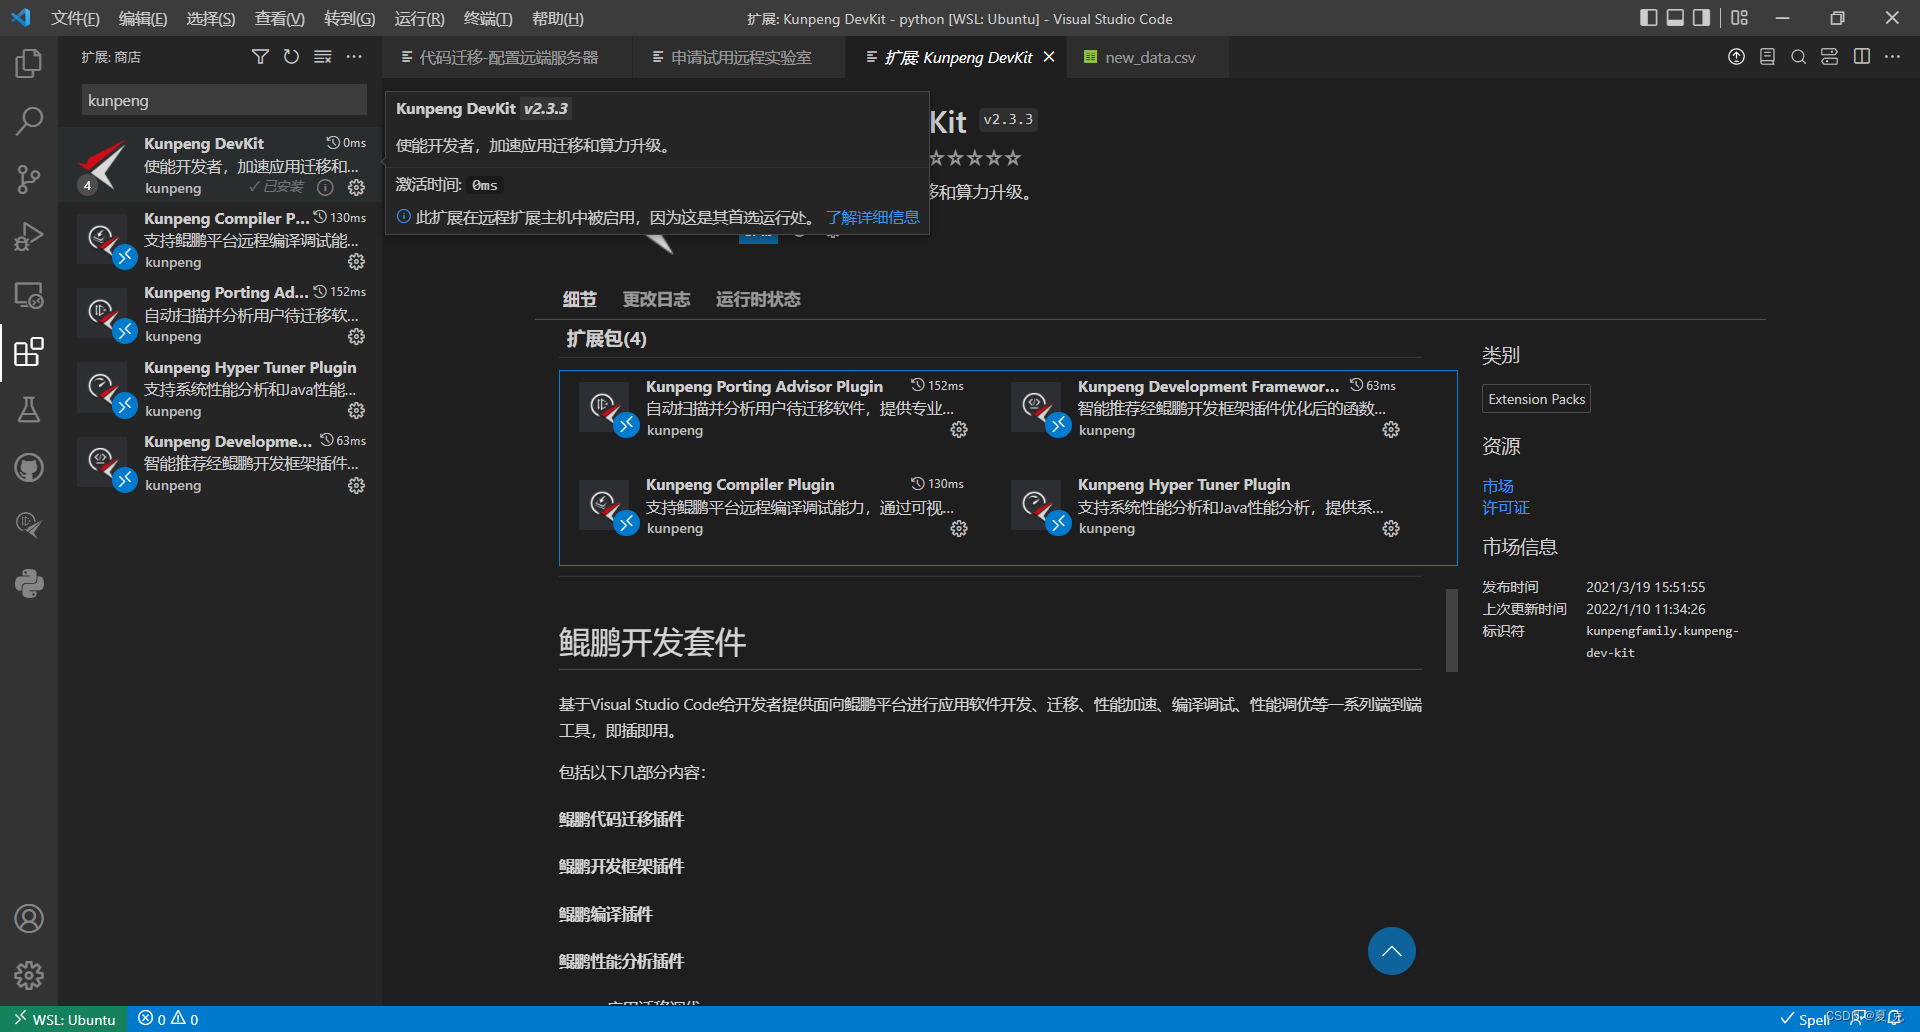Select the 运行时状态 tab
Image resolution: width=1920 pixels, height=1032 pixels.
(758, 299)
